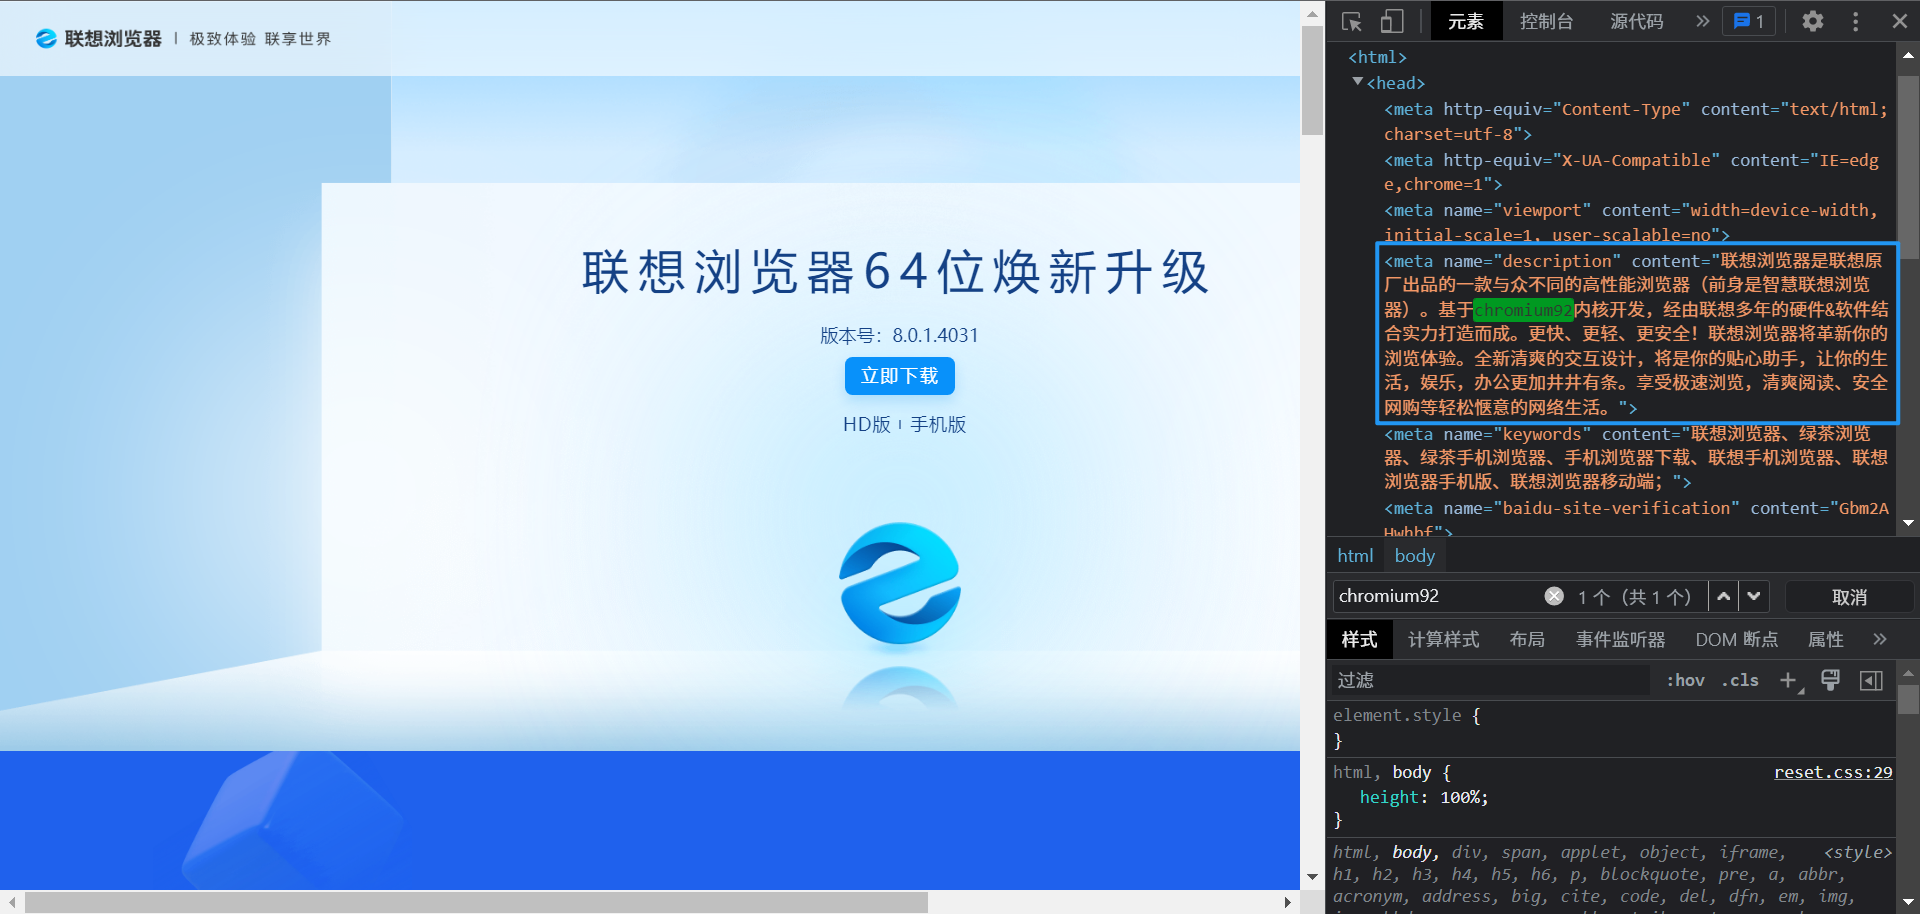Open the 计算样式 tab

point(1443,639)
